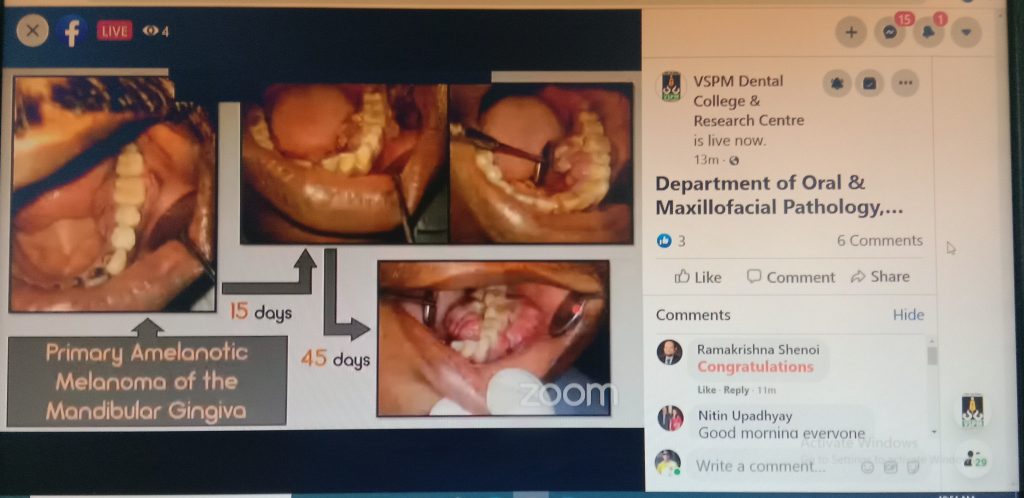1024x498 pixels.
Task: Click the Good morning everyone comment
Action: pyautogui.click(x=782, y=433)
